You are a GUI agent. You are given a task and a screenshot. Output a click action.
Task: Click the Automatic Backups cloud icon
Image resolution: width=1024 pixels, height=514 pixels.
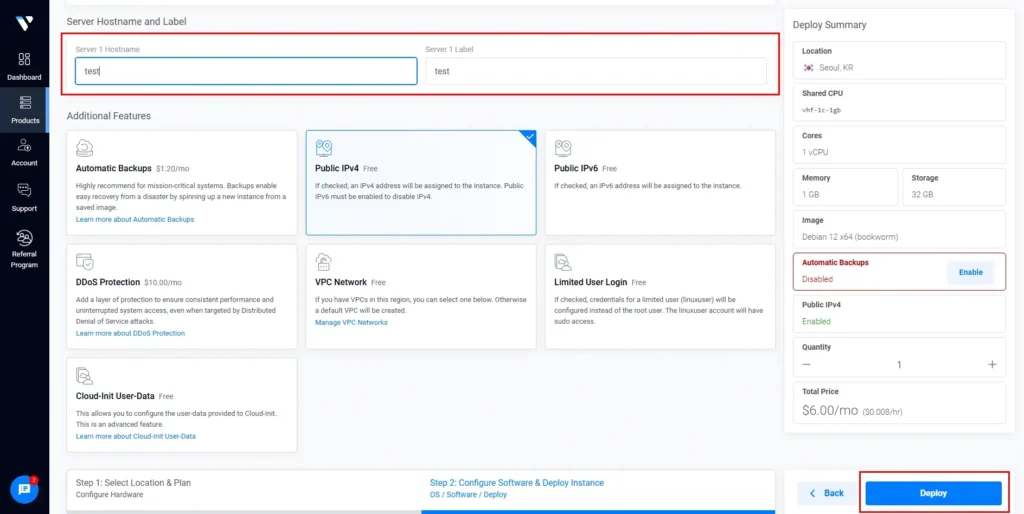[x=85, y=148]
